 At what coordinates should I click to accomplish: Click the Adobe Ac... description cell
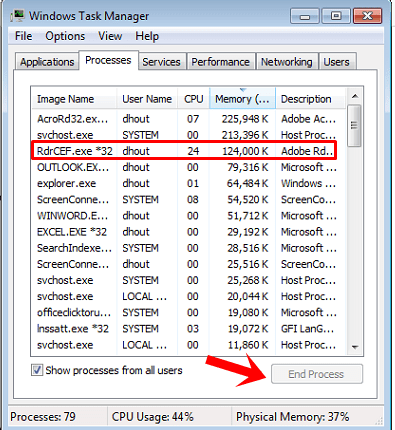pyautogui.click(x=308, y=119)
